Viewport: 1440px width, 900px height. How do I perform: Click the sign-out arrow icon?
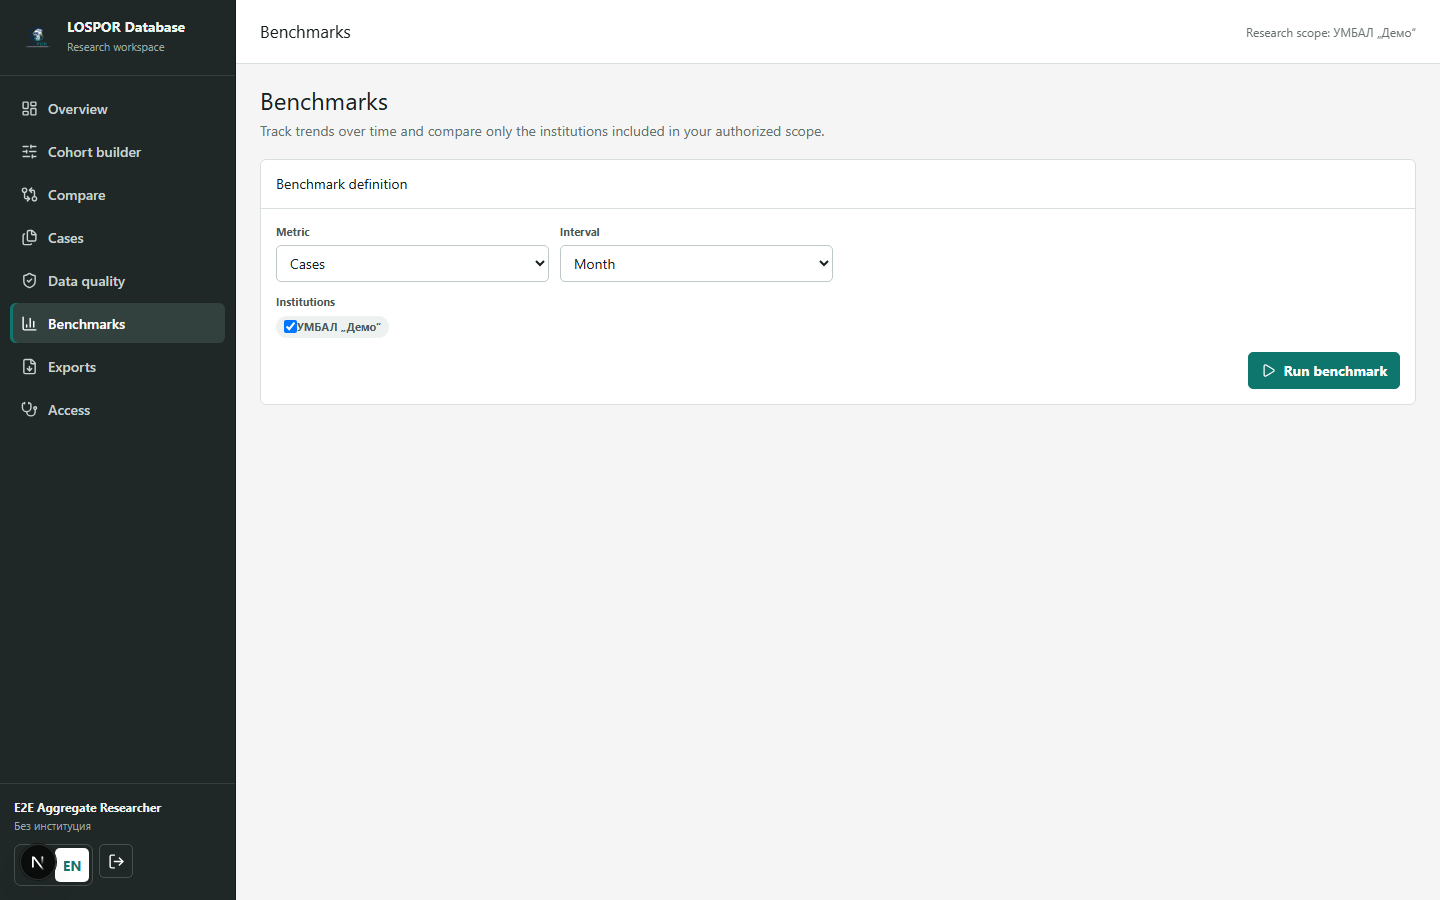[116, 862]
